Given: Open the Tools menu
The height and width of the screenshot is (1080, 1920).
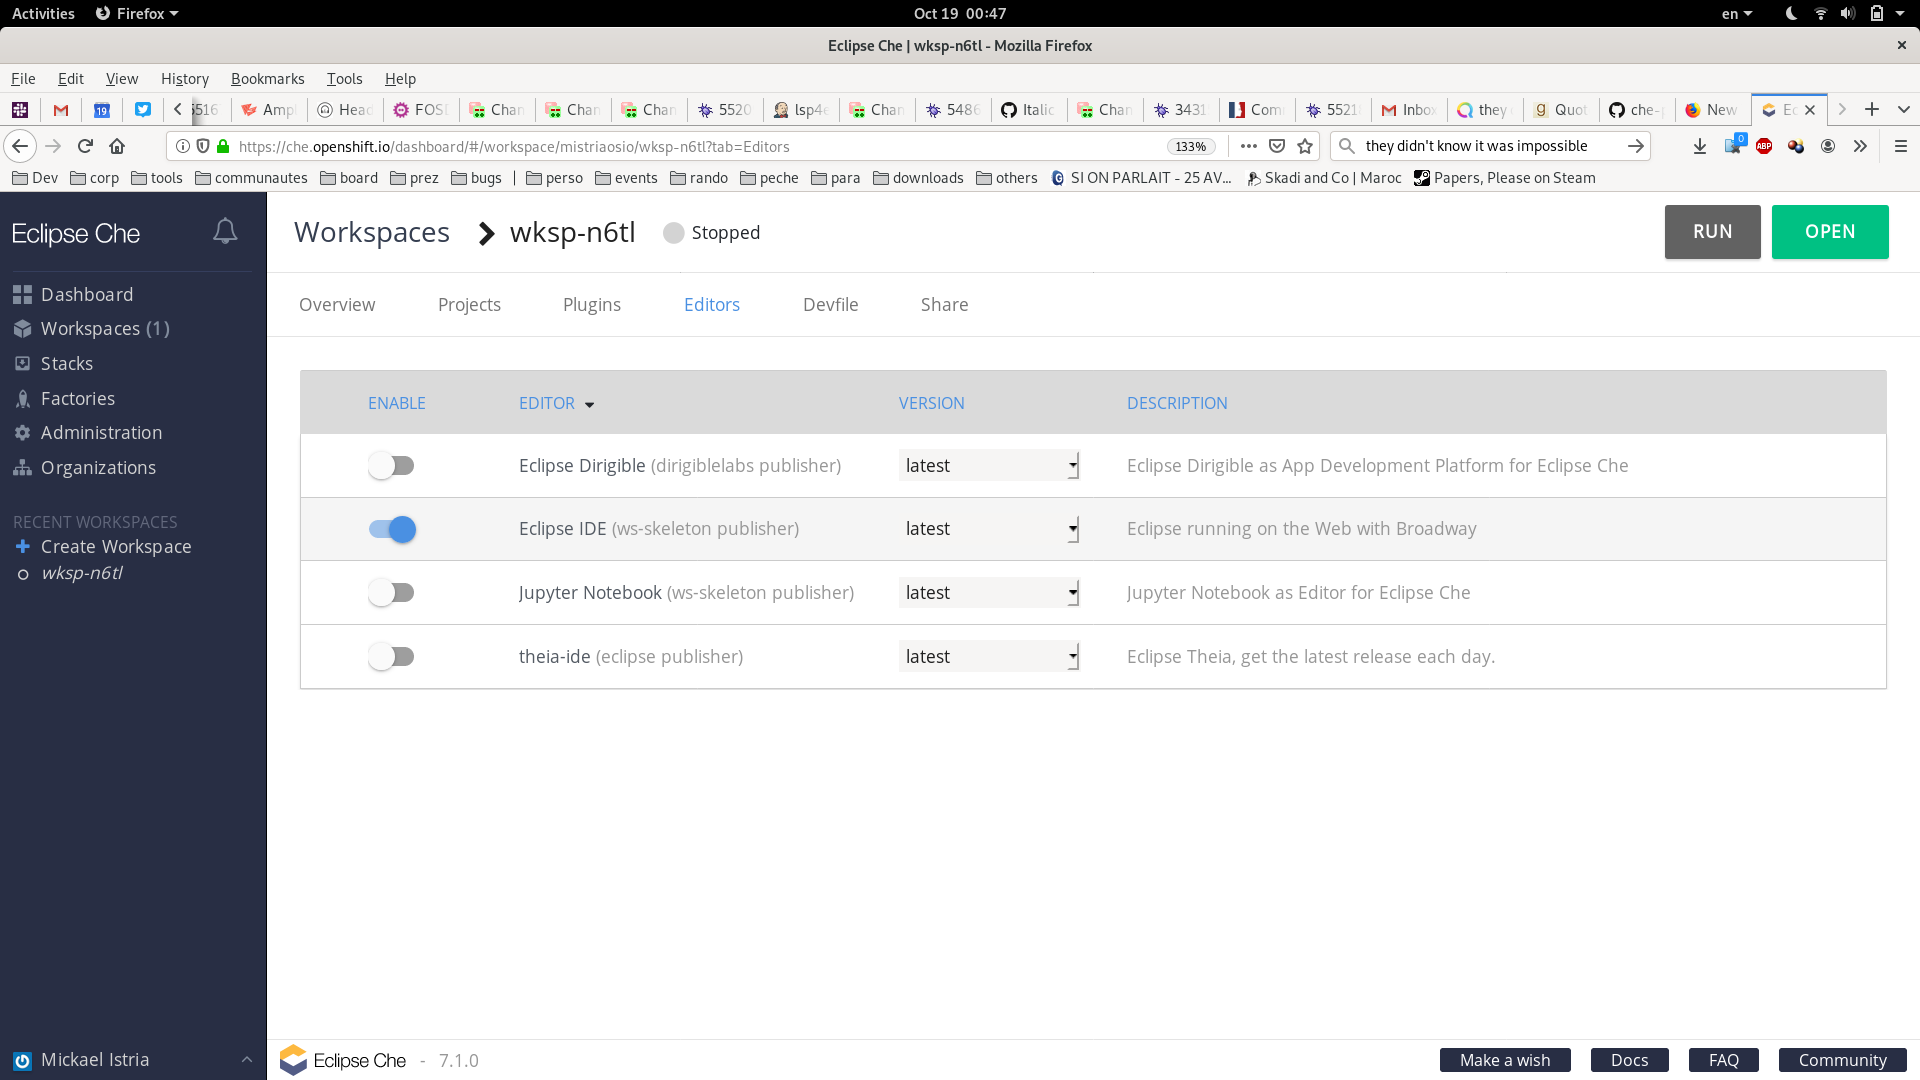Looking at the screenshot, I should (344, 78).
